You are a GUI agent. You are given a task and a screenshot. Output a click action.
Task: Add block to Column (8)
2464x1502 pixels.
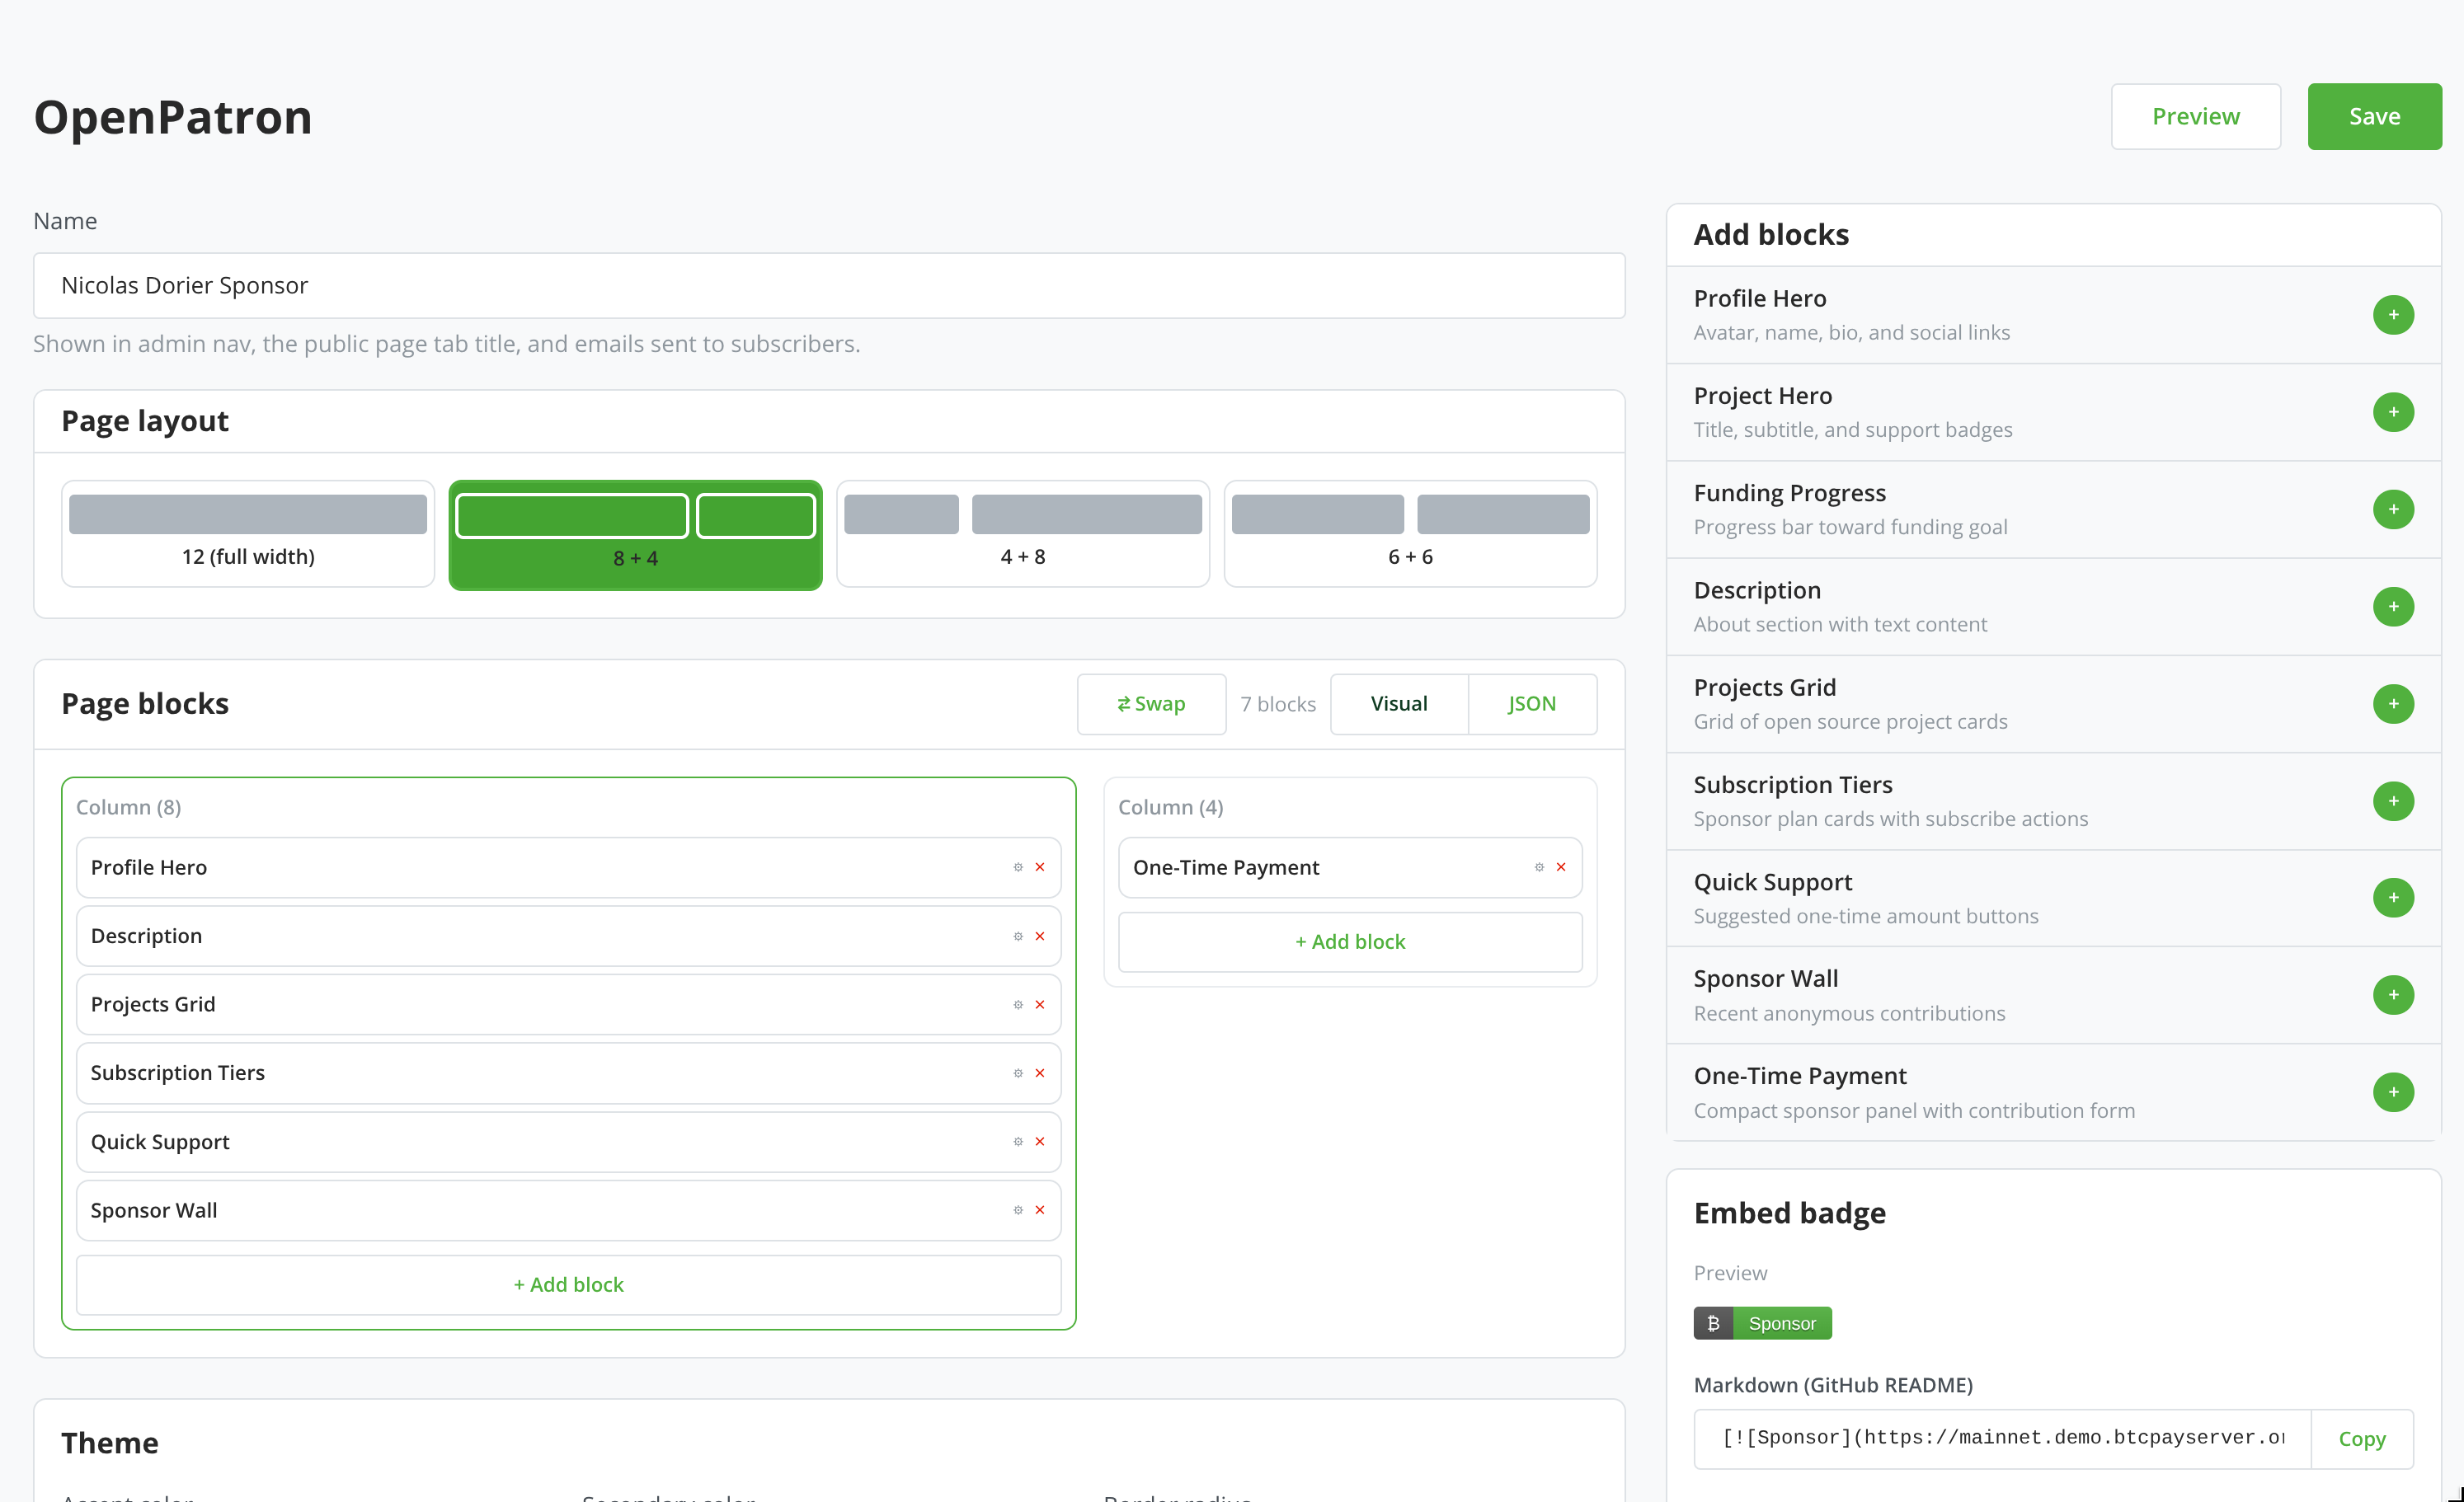point(569,1285)
